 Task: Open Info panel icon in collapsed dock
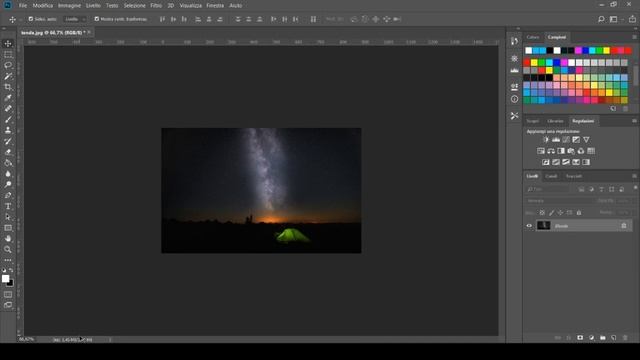pyautogui.click(x=514, y=99)
